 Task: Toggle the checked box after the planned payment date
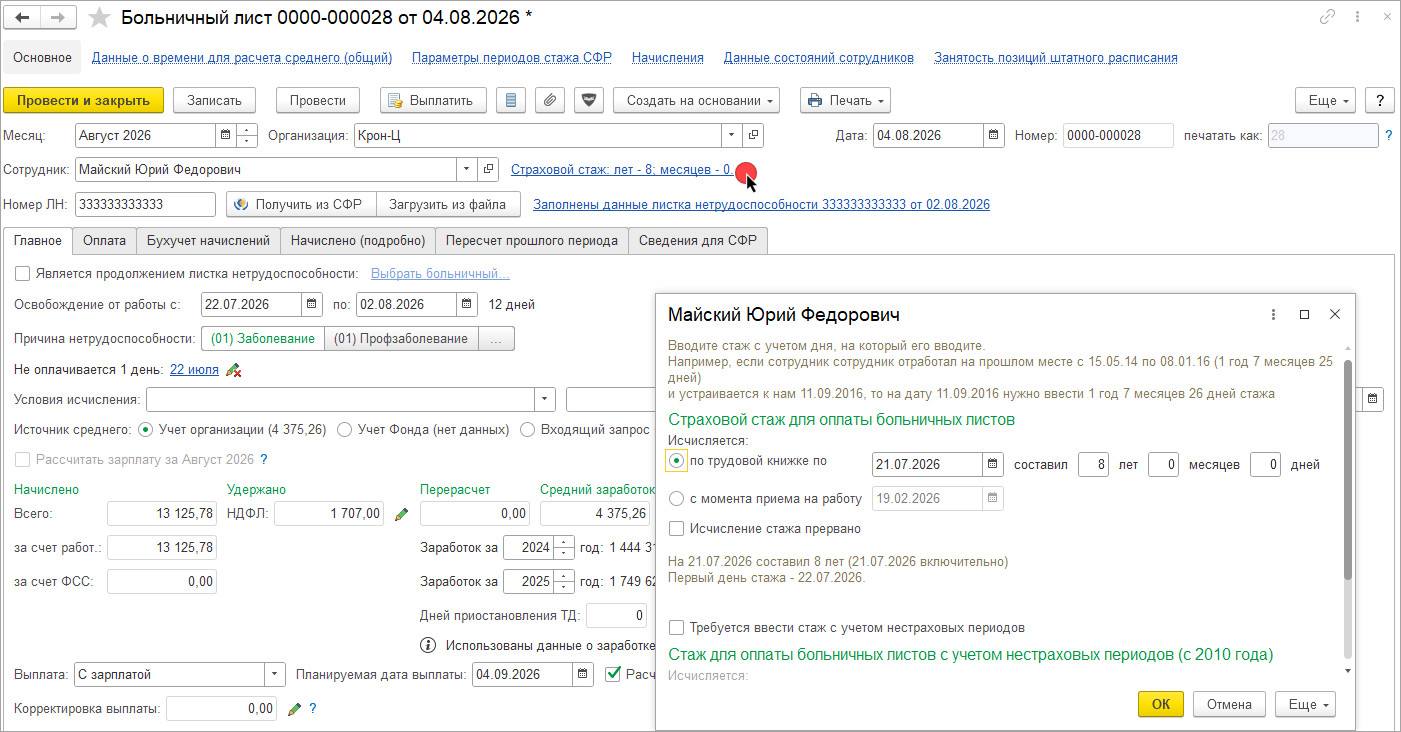coord(614,675)
